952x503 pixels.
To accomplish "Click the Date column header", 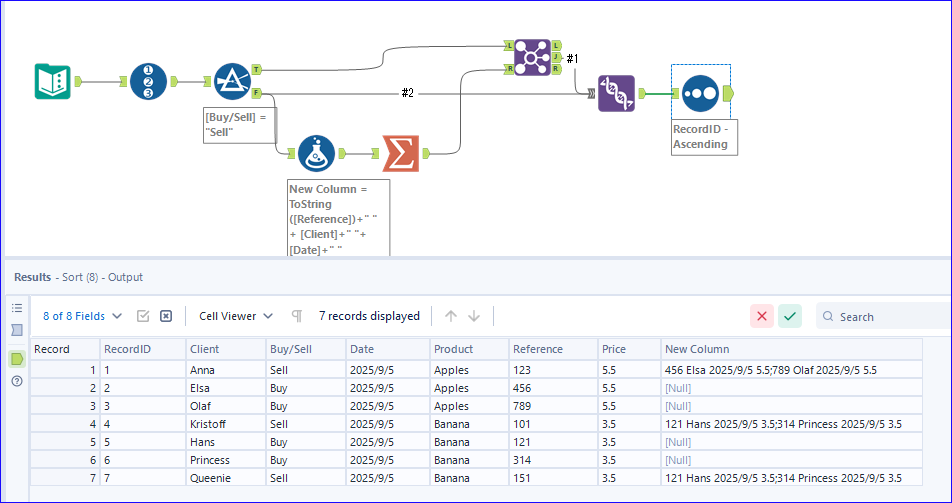I will pyautogui.click(x=388, y=349).
